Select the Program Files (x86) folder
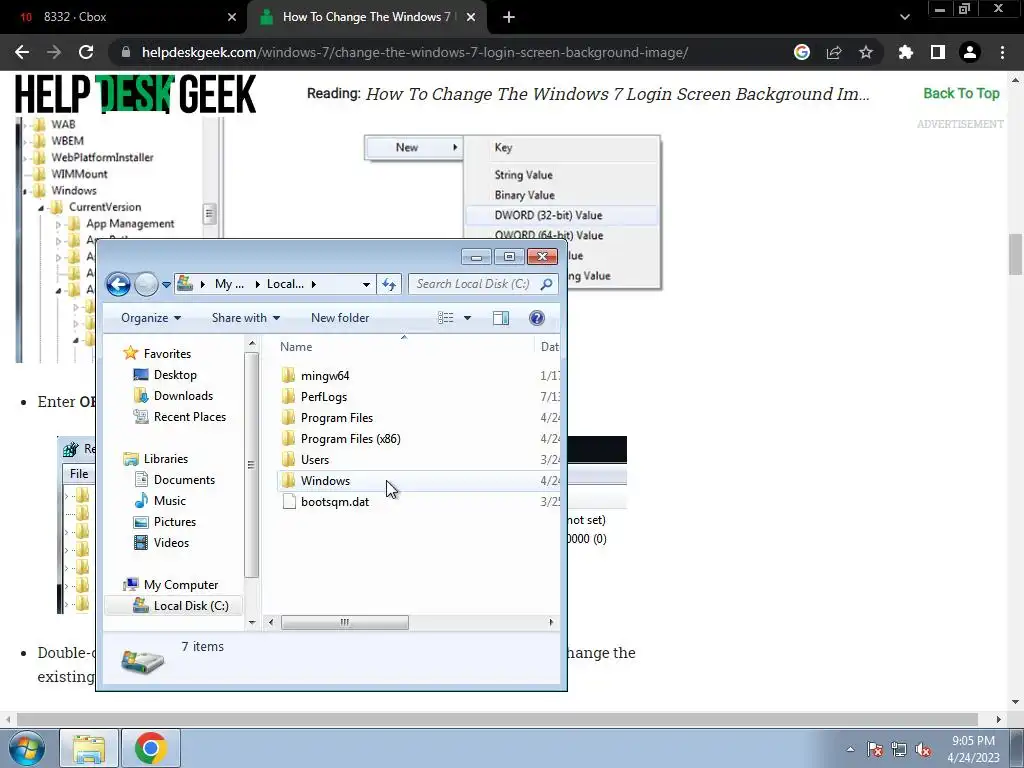 point(342,439)
